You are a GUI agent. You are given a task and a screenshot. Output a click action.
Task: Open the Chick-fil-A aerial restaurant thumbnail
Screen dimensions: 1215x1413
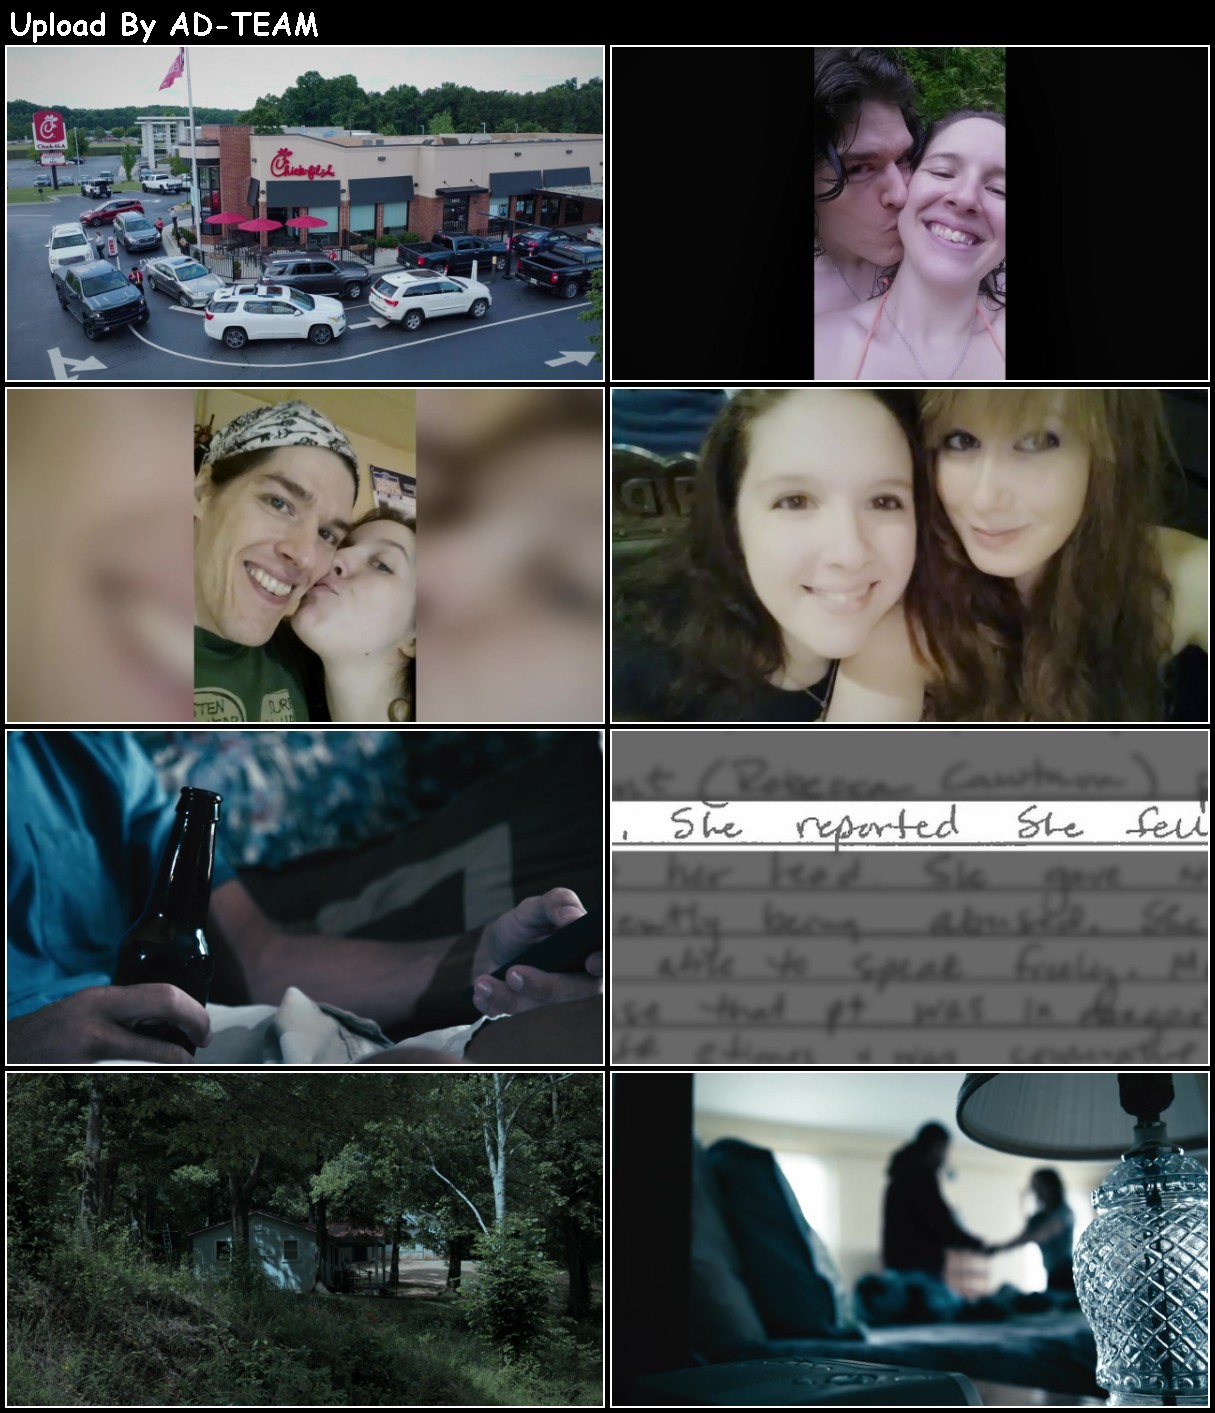point(305,213)
